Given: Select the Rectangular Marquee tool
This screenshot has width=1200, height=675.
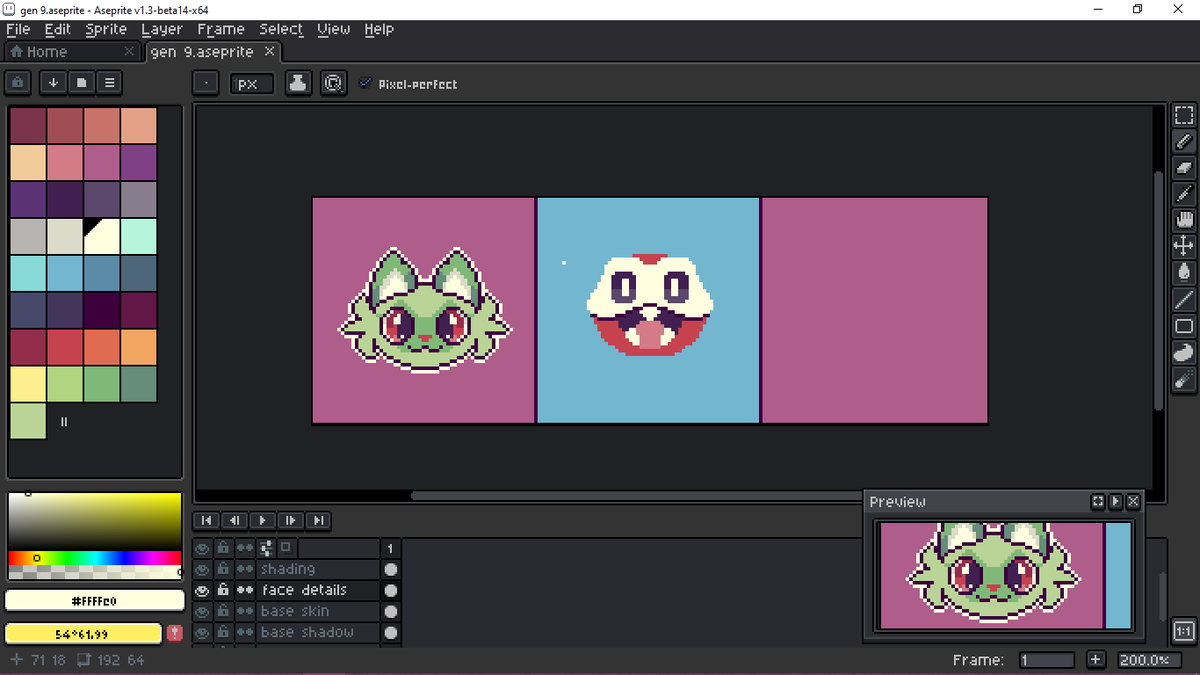Looking at the screenshot, I should (x=1184, y=115).
